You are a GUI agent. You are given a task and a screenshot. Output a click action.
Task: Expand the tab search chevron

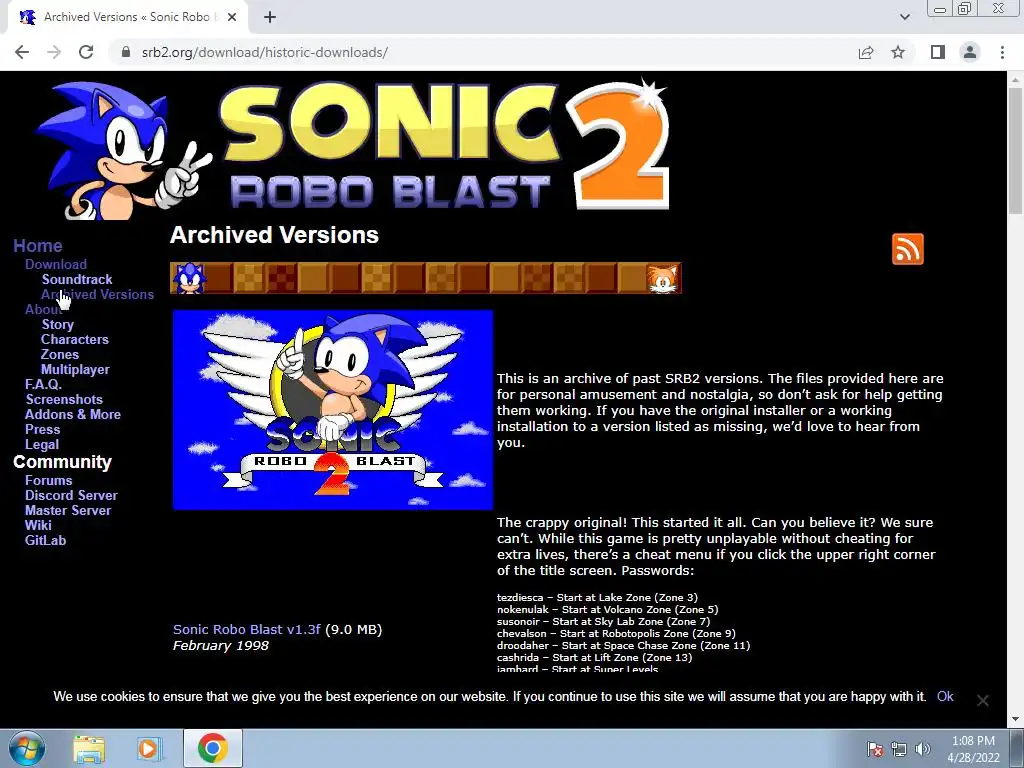click(904, 17)
